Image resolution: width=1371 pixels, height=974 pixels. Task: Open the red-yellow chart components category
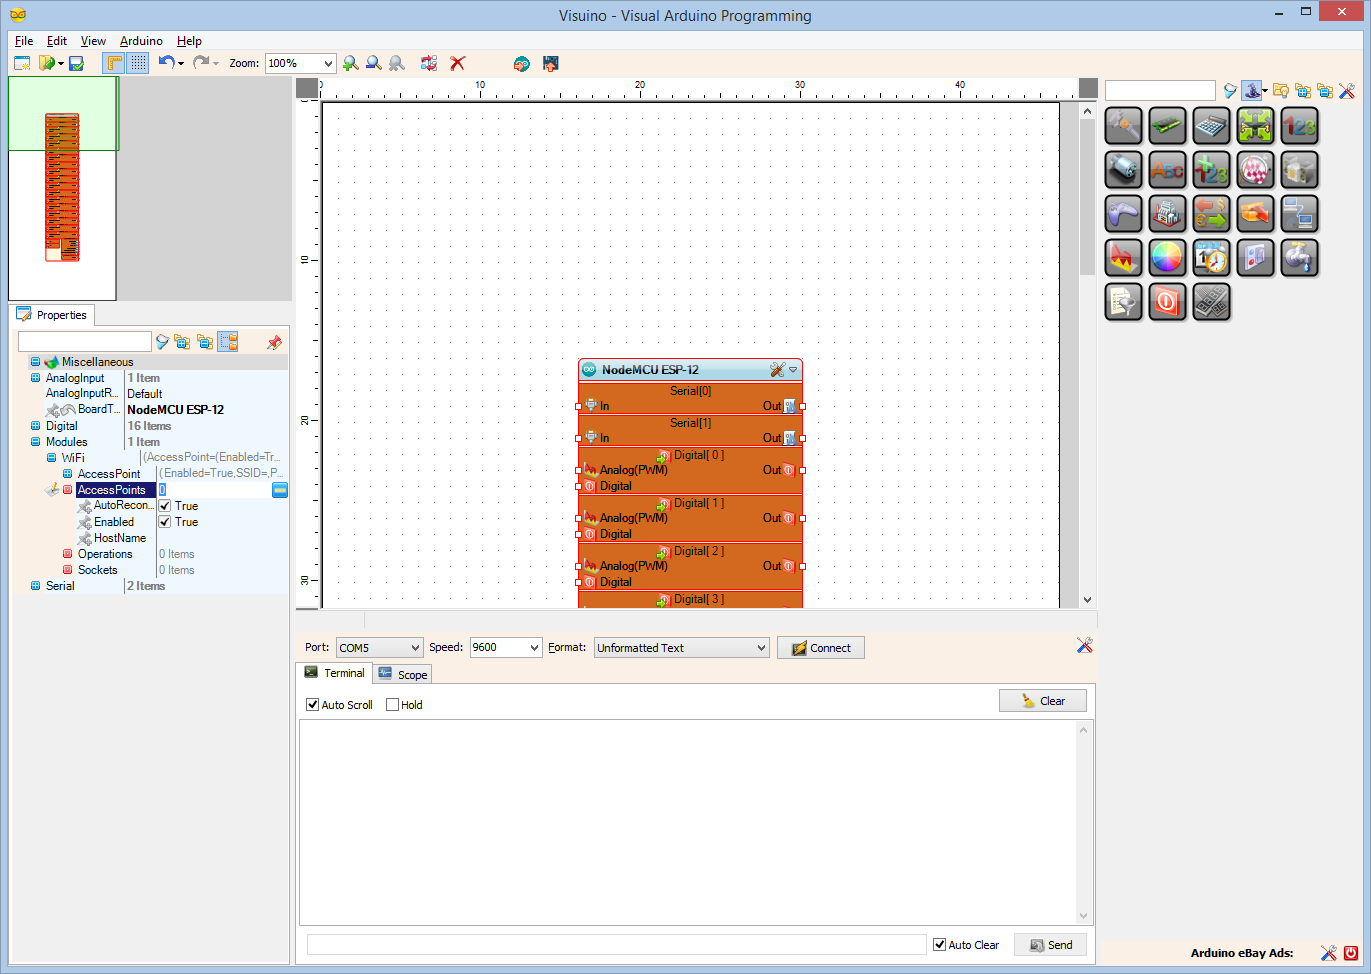[1123, 258]
